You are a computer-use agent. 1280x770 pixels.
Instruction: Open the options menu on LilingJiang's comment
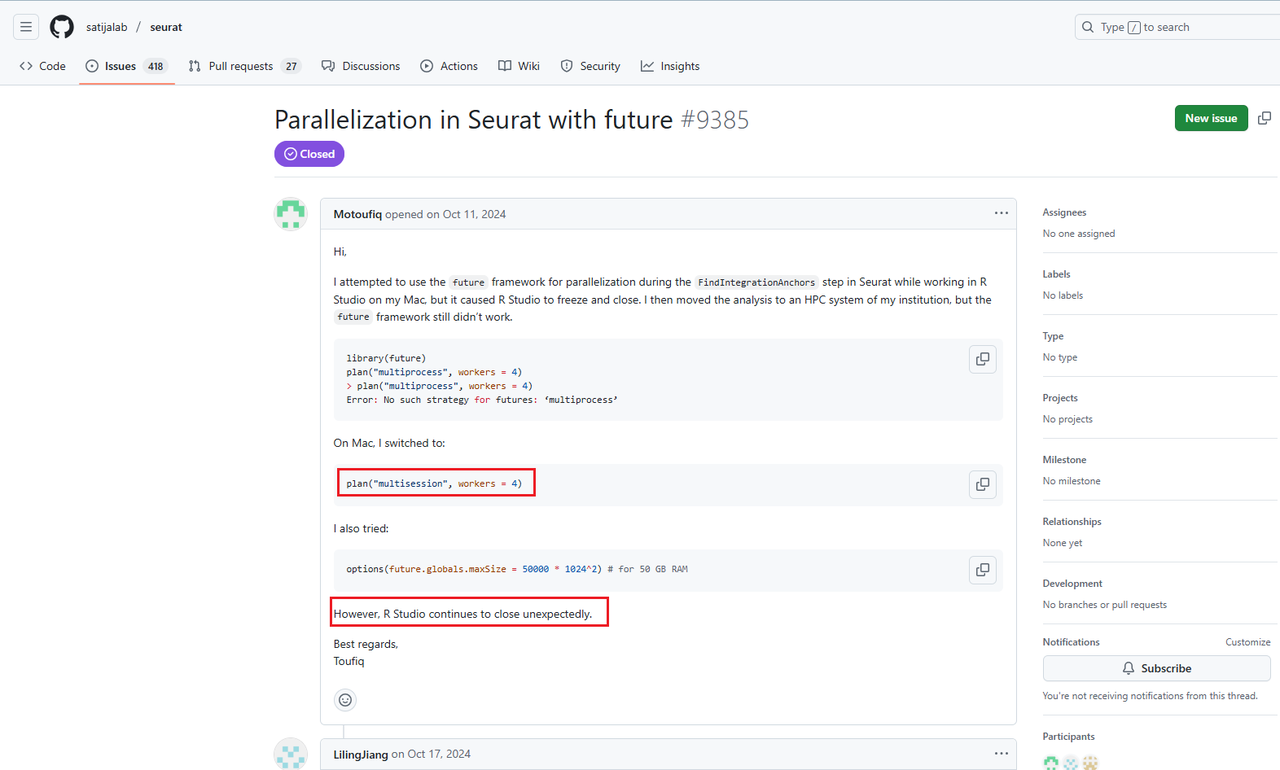(x=1001, y=753)
